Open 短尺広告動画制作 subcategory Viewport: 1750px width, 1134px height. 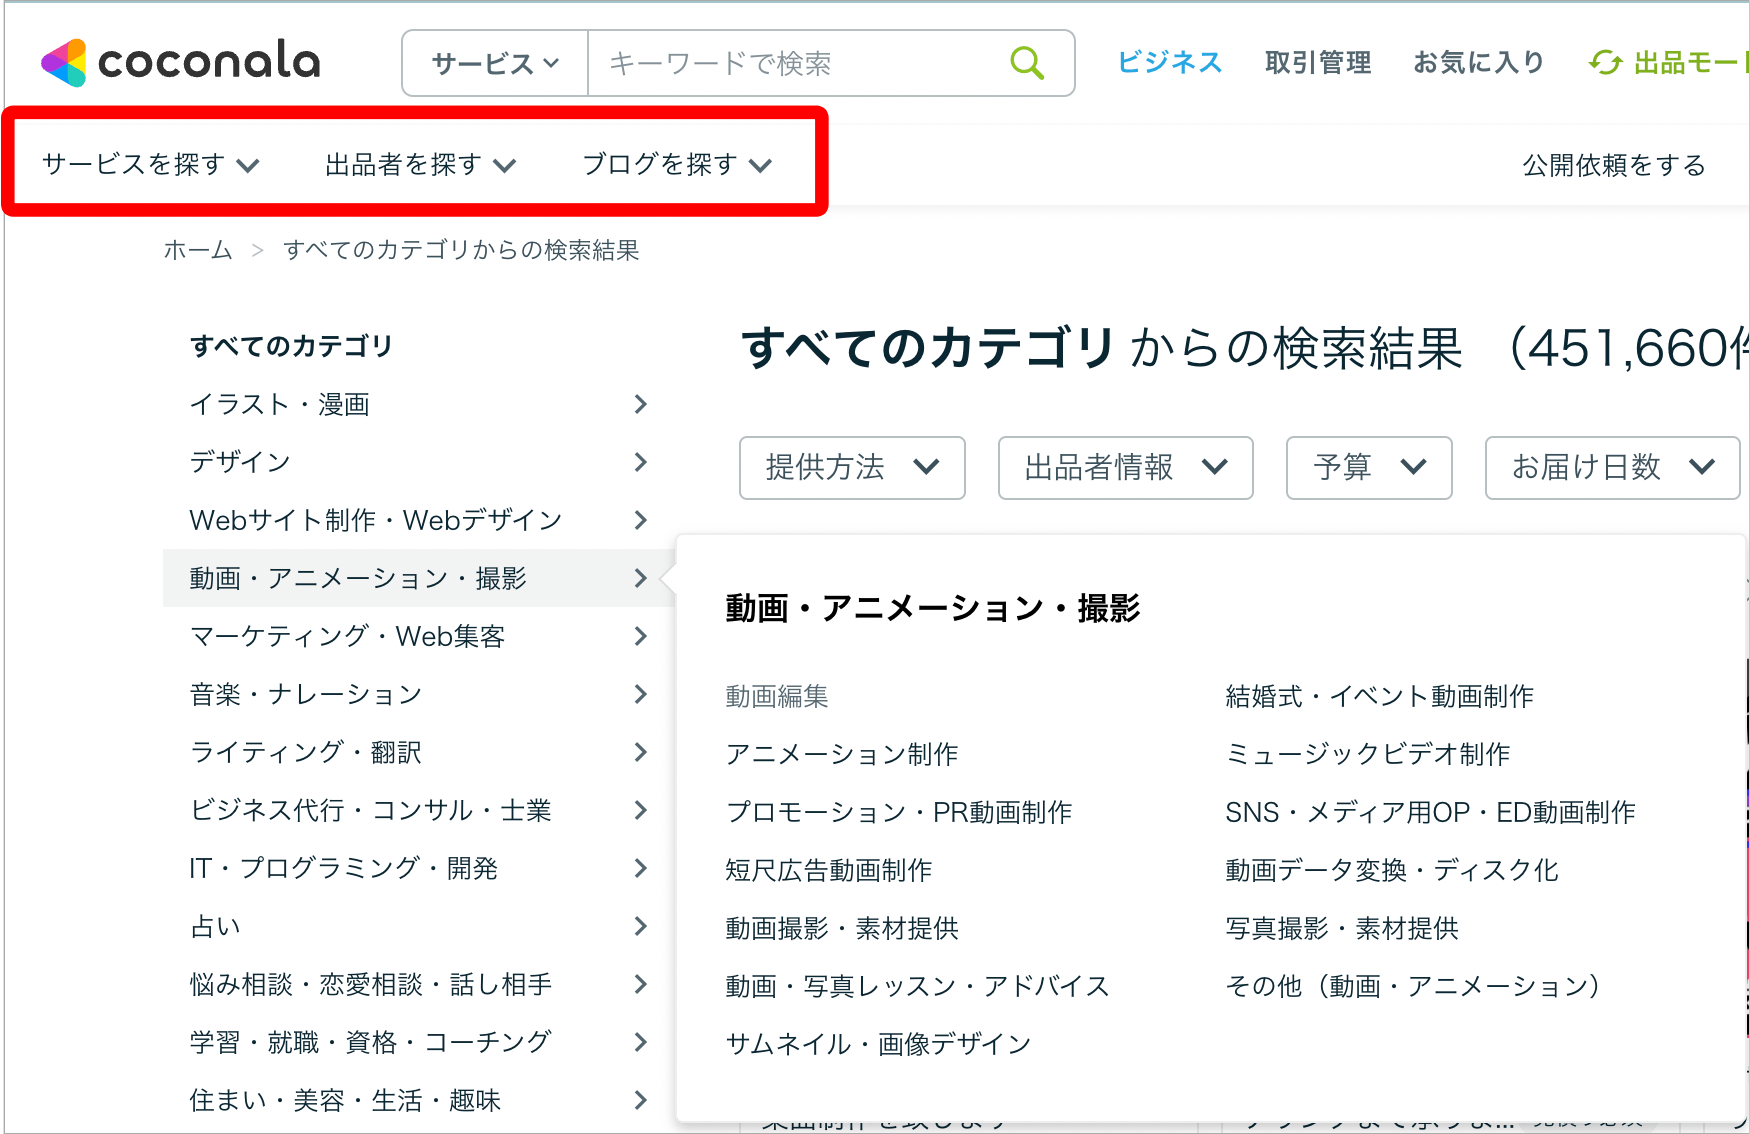(829, 870)
